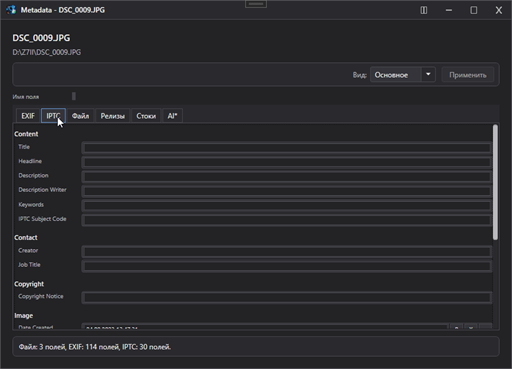The image size is (512, 369).
Task: Minimize the Metadata window
Action: click(449, 10)
